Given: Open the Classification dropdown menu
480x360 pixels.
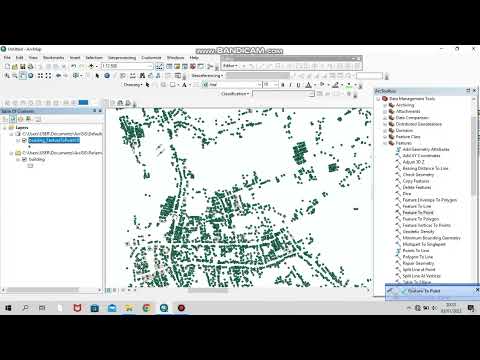Looking at the screenshot, I should (x=235, y=94).
